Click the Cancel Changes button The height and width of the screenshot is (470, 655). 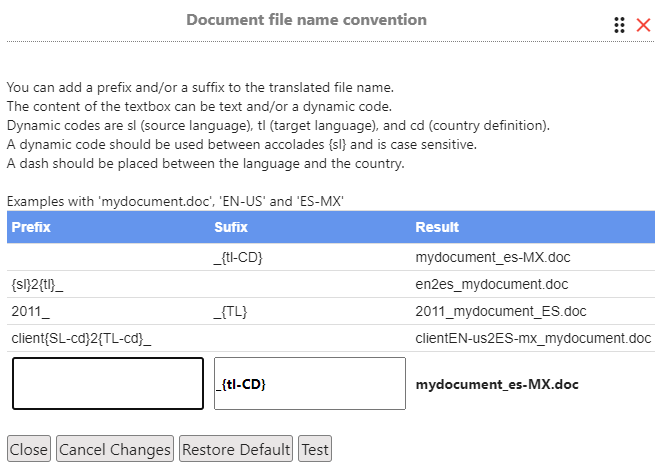coord(115,449)
